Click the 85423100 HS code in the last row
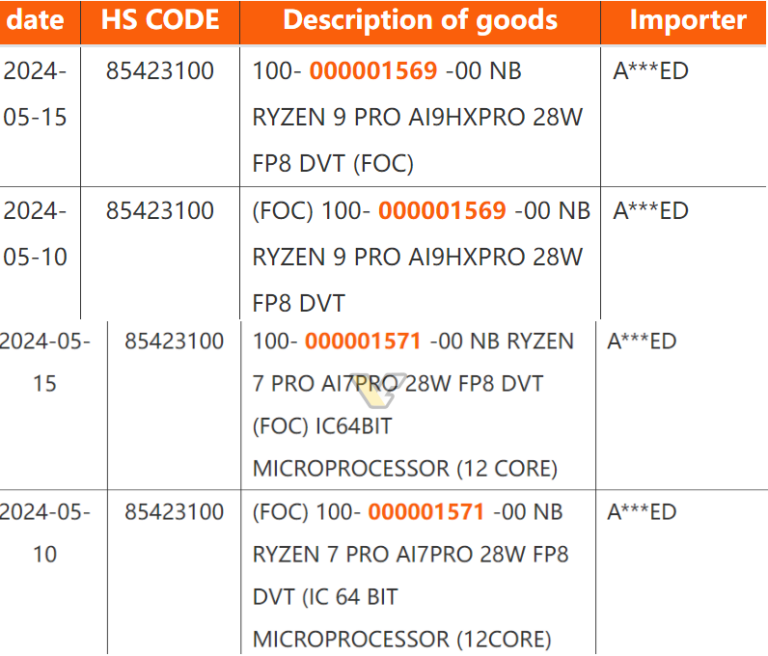The height and width of the screenshot is (656, 768). point(174,512)
